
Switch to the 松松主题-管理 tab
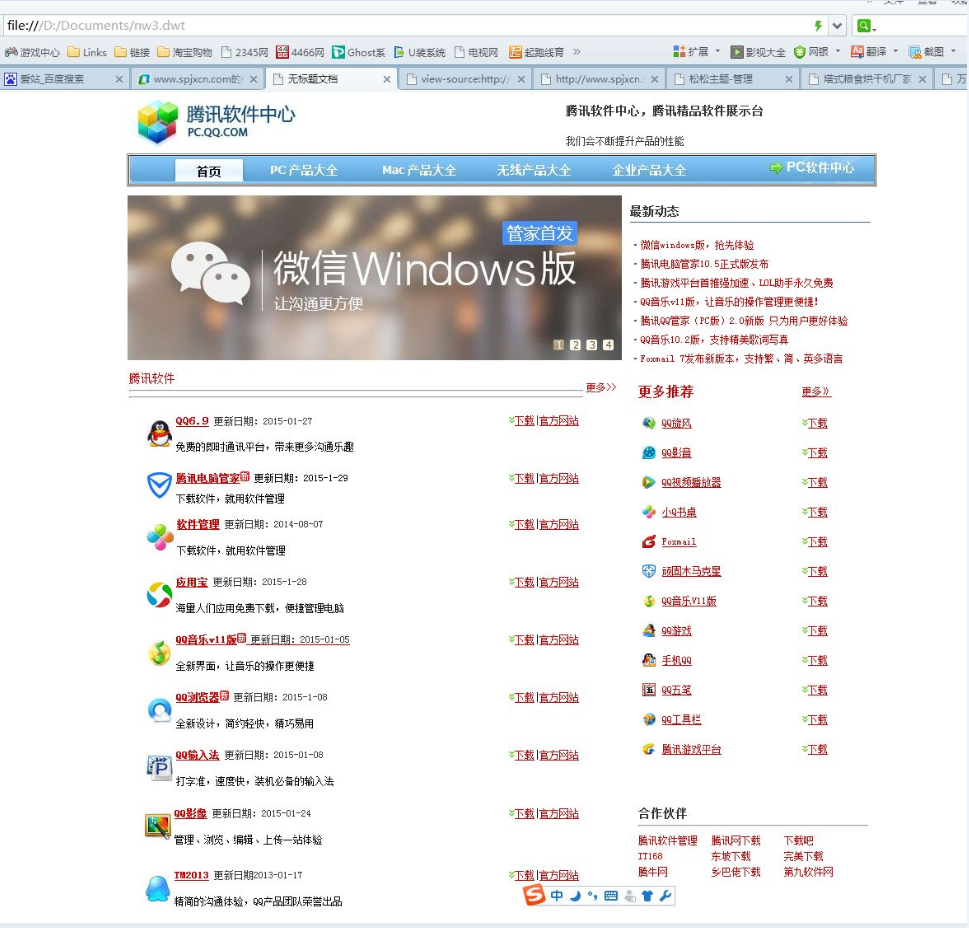point(723,79)
